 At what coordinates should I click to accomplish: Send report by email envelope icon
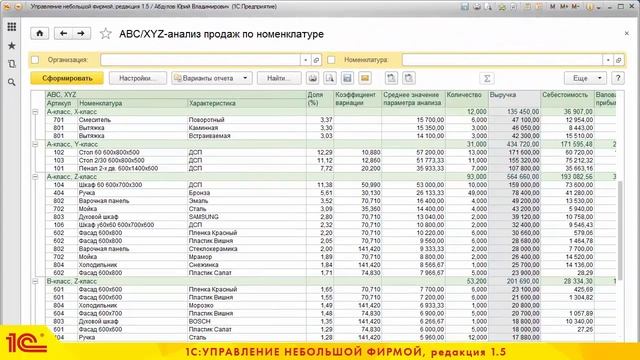click(365, 78)
